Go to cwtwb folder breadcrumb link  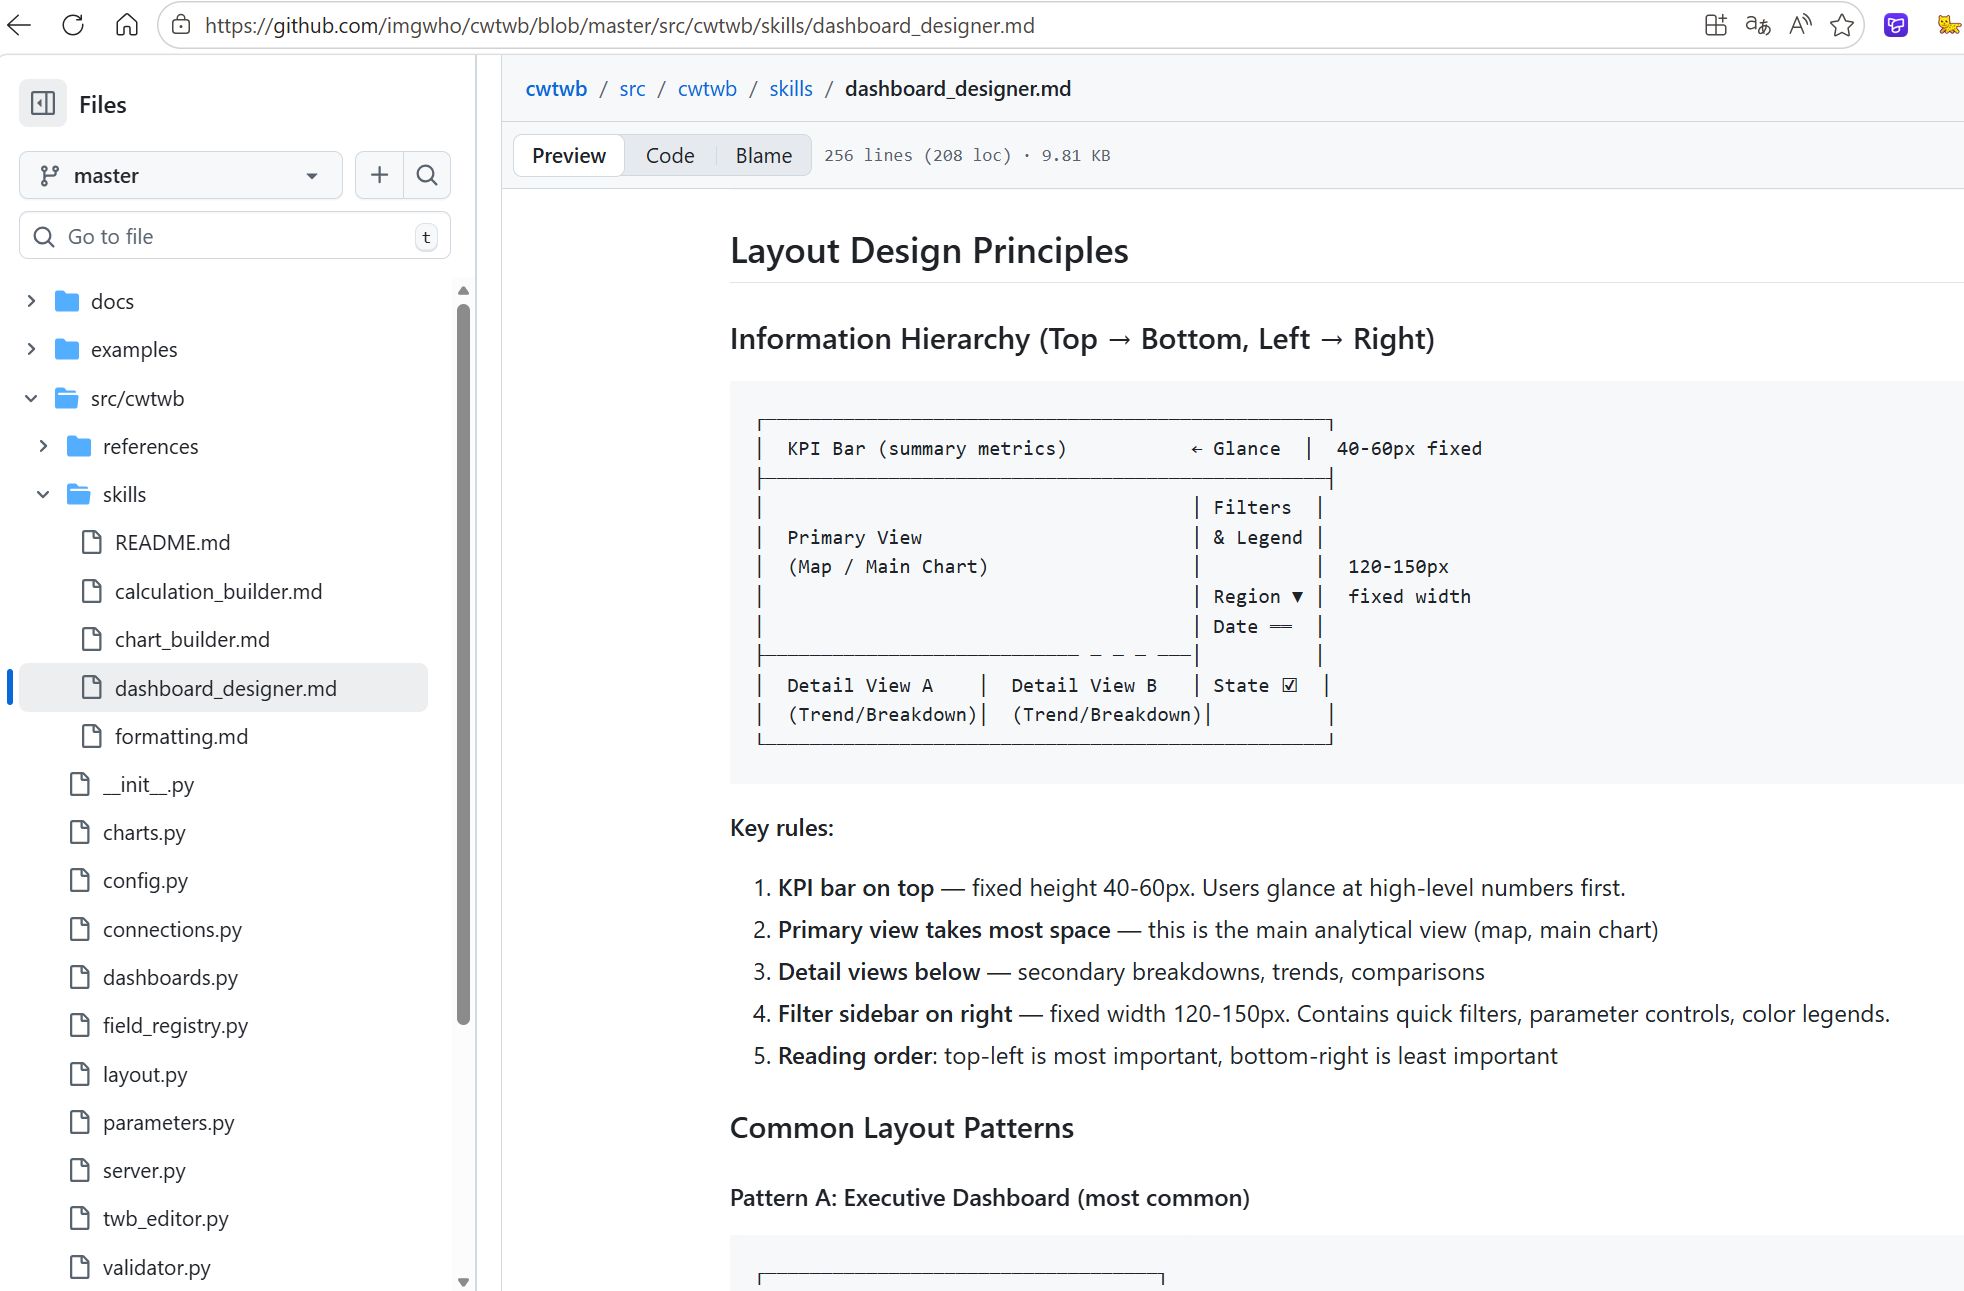(x=707, y=89)
